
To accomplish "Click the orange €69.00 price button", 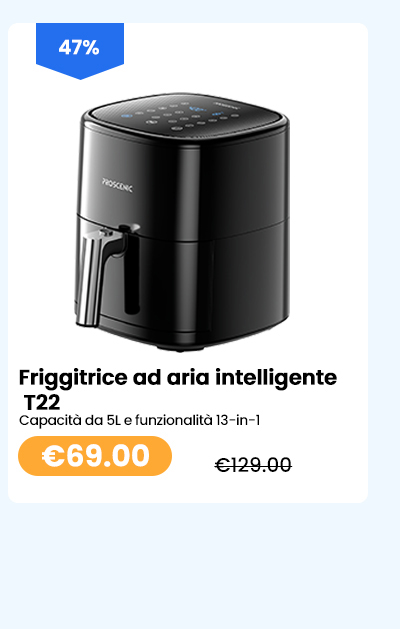I will click(95, 456).
